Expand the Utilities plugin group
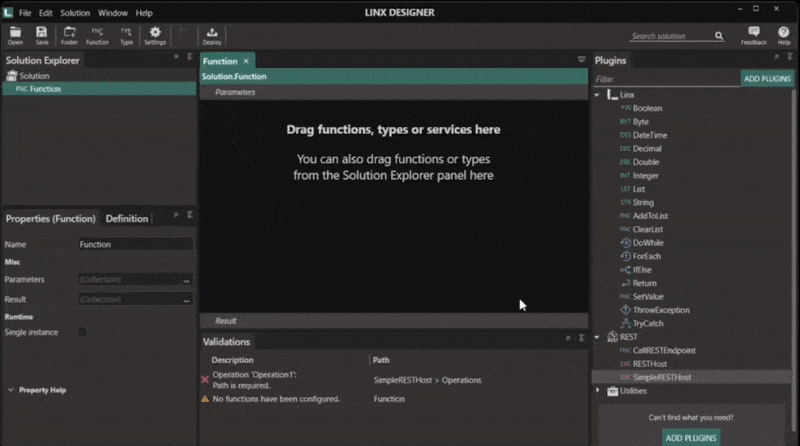 tap(597, 391)
